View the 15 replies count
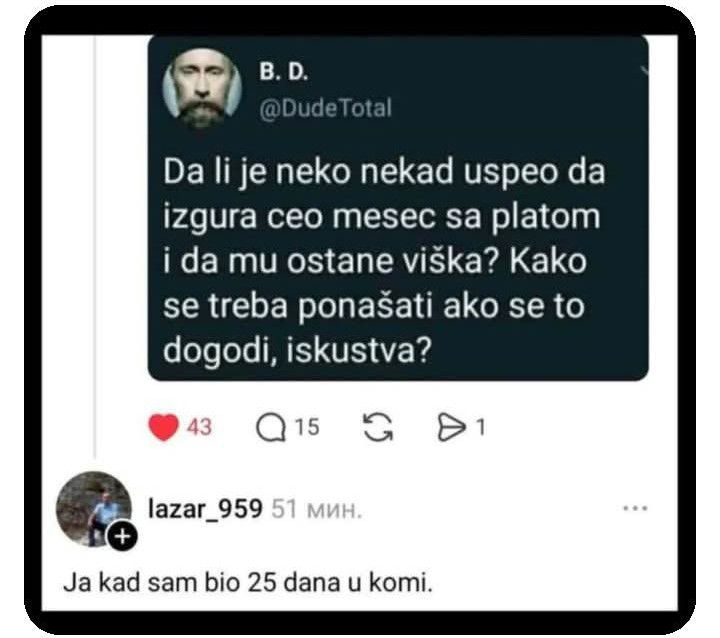The image size is (720, 638). 306,427
